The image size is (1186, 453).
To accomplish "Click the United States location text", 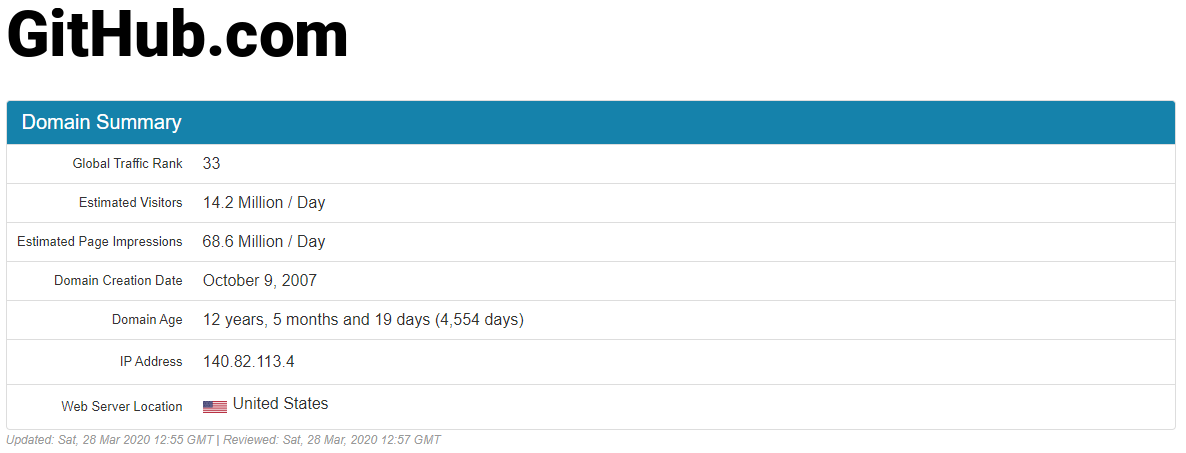I will 281,404.
